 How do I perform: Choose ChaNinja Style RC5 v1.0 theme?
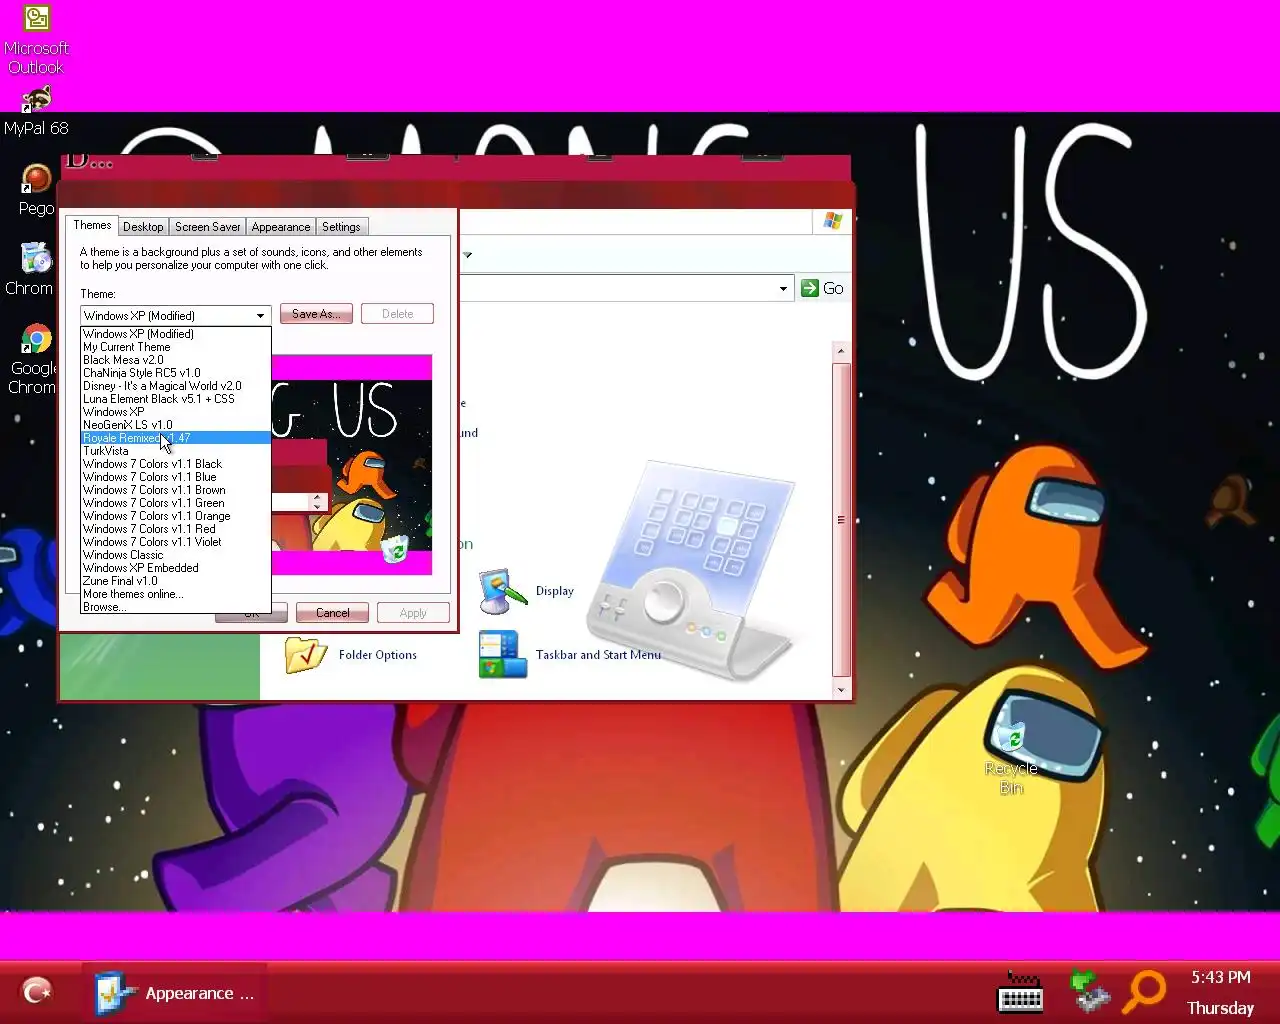[x=175, y=373]
